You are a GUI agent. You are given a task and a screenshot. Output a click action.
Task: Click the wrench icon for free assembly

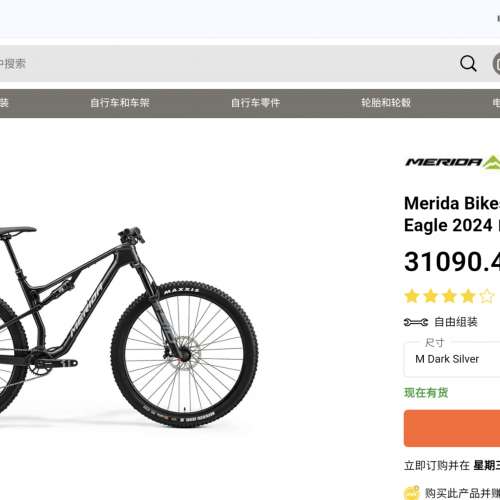pos(416,322)
